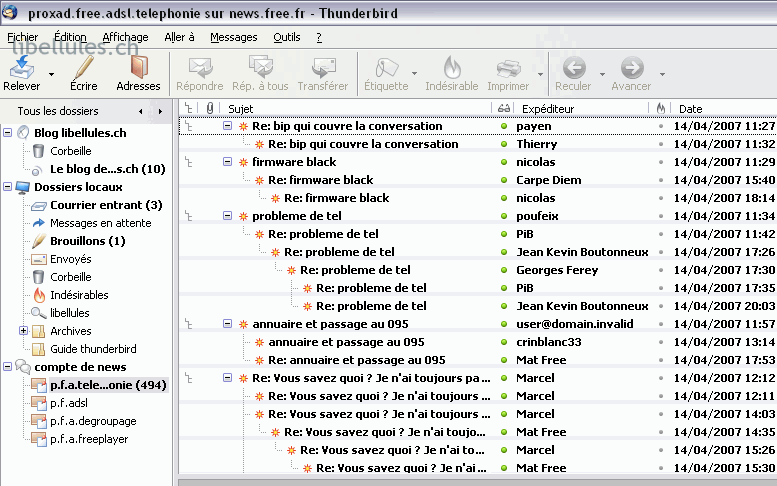
Task: Click the Relever get mail icon
Action: point(22,68)
